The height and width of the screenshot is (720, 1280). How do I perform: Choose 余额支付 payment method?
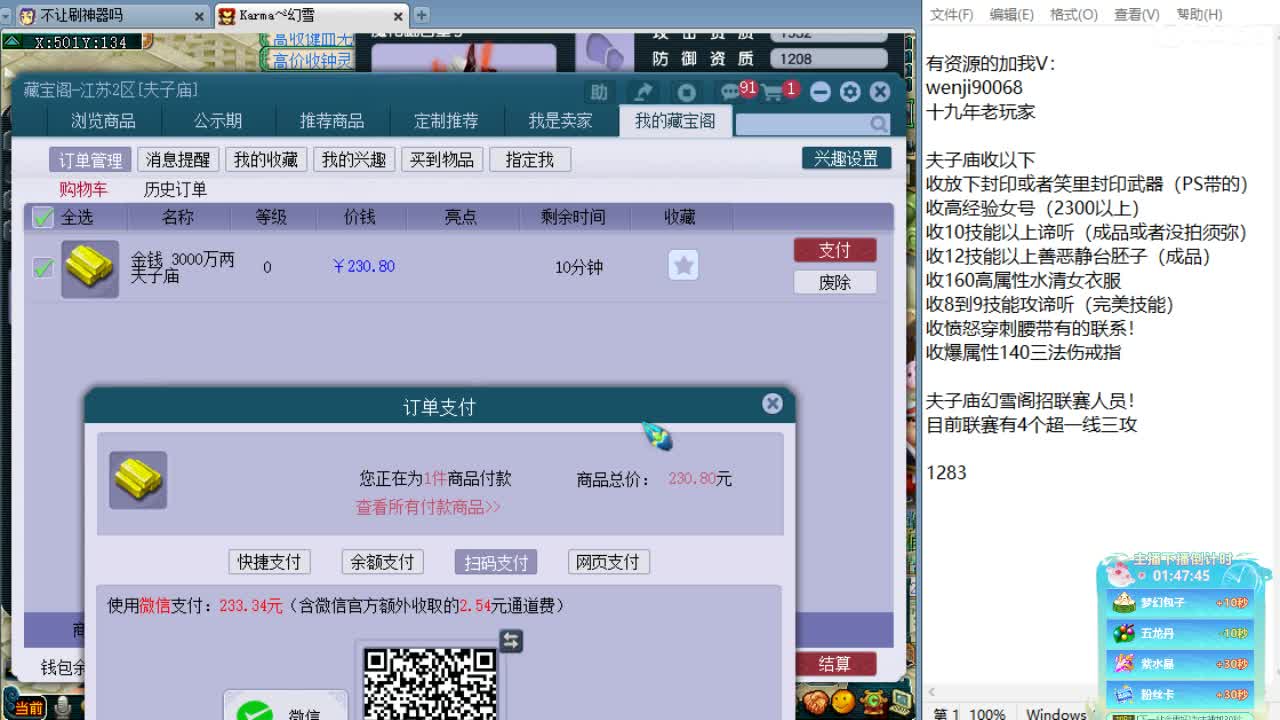(x=382, y=562)
